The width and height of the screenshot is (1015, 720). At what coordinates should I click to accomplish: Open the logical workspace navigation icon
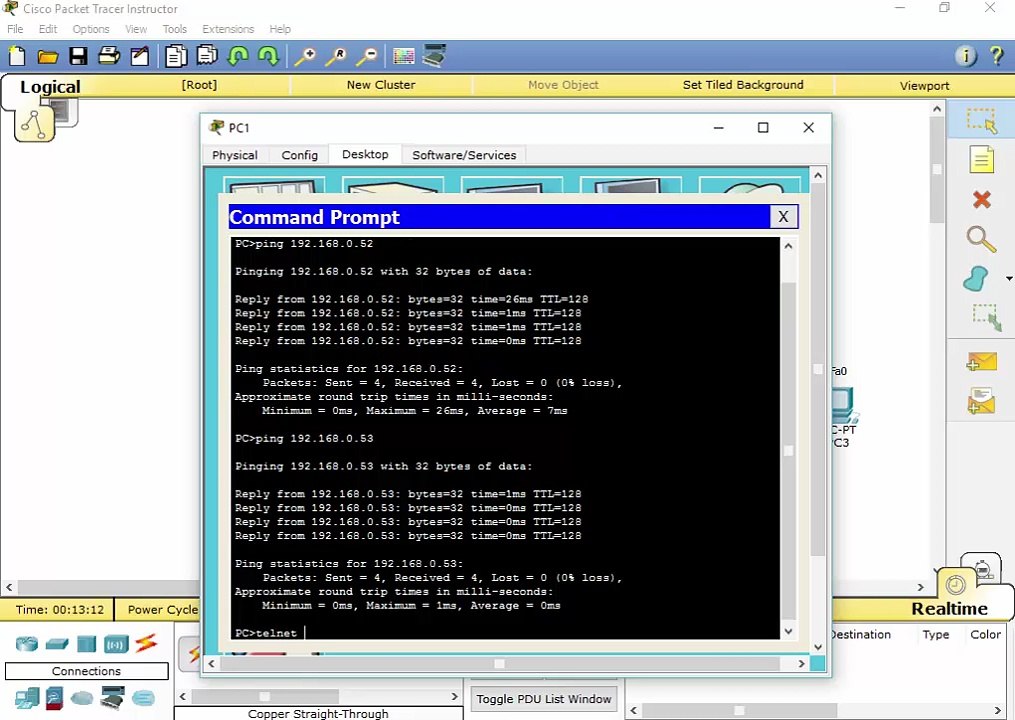point(34,124)
